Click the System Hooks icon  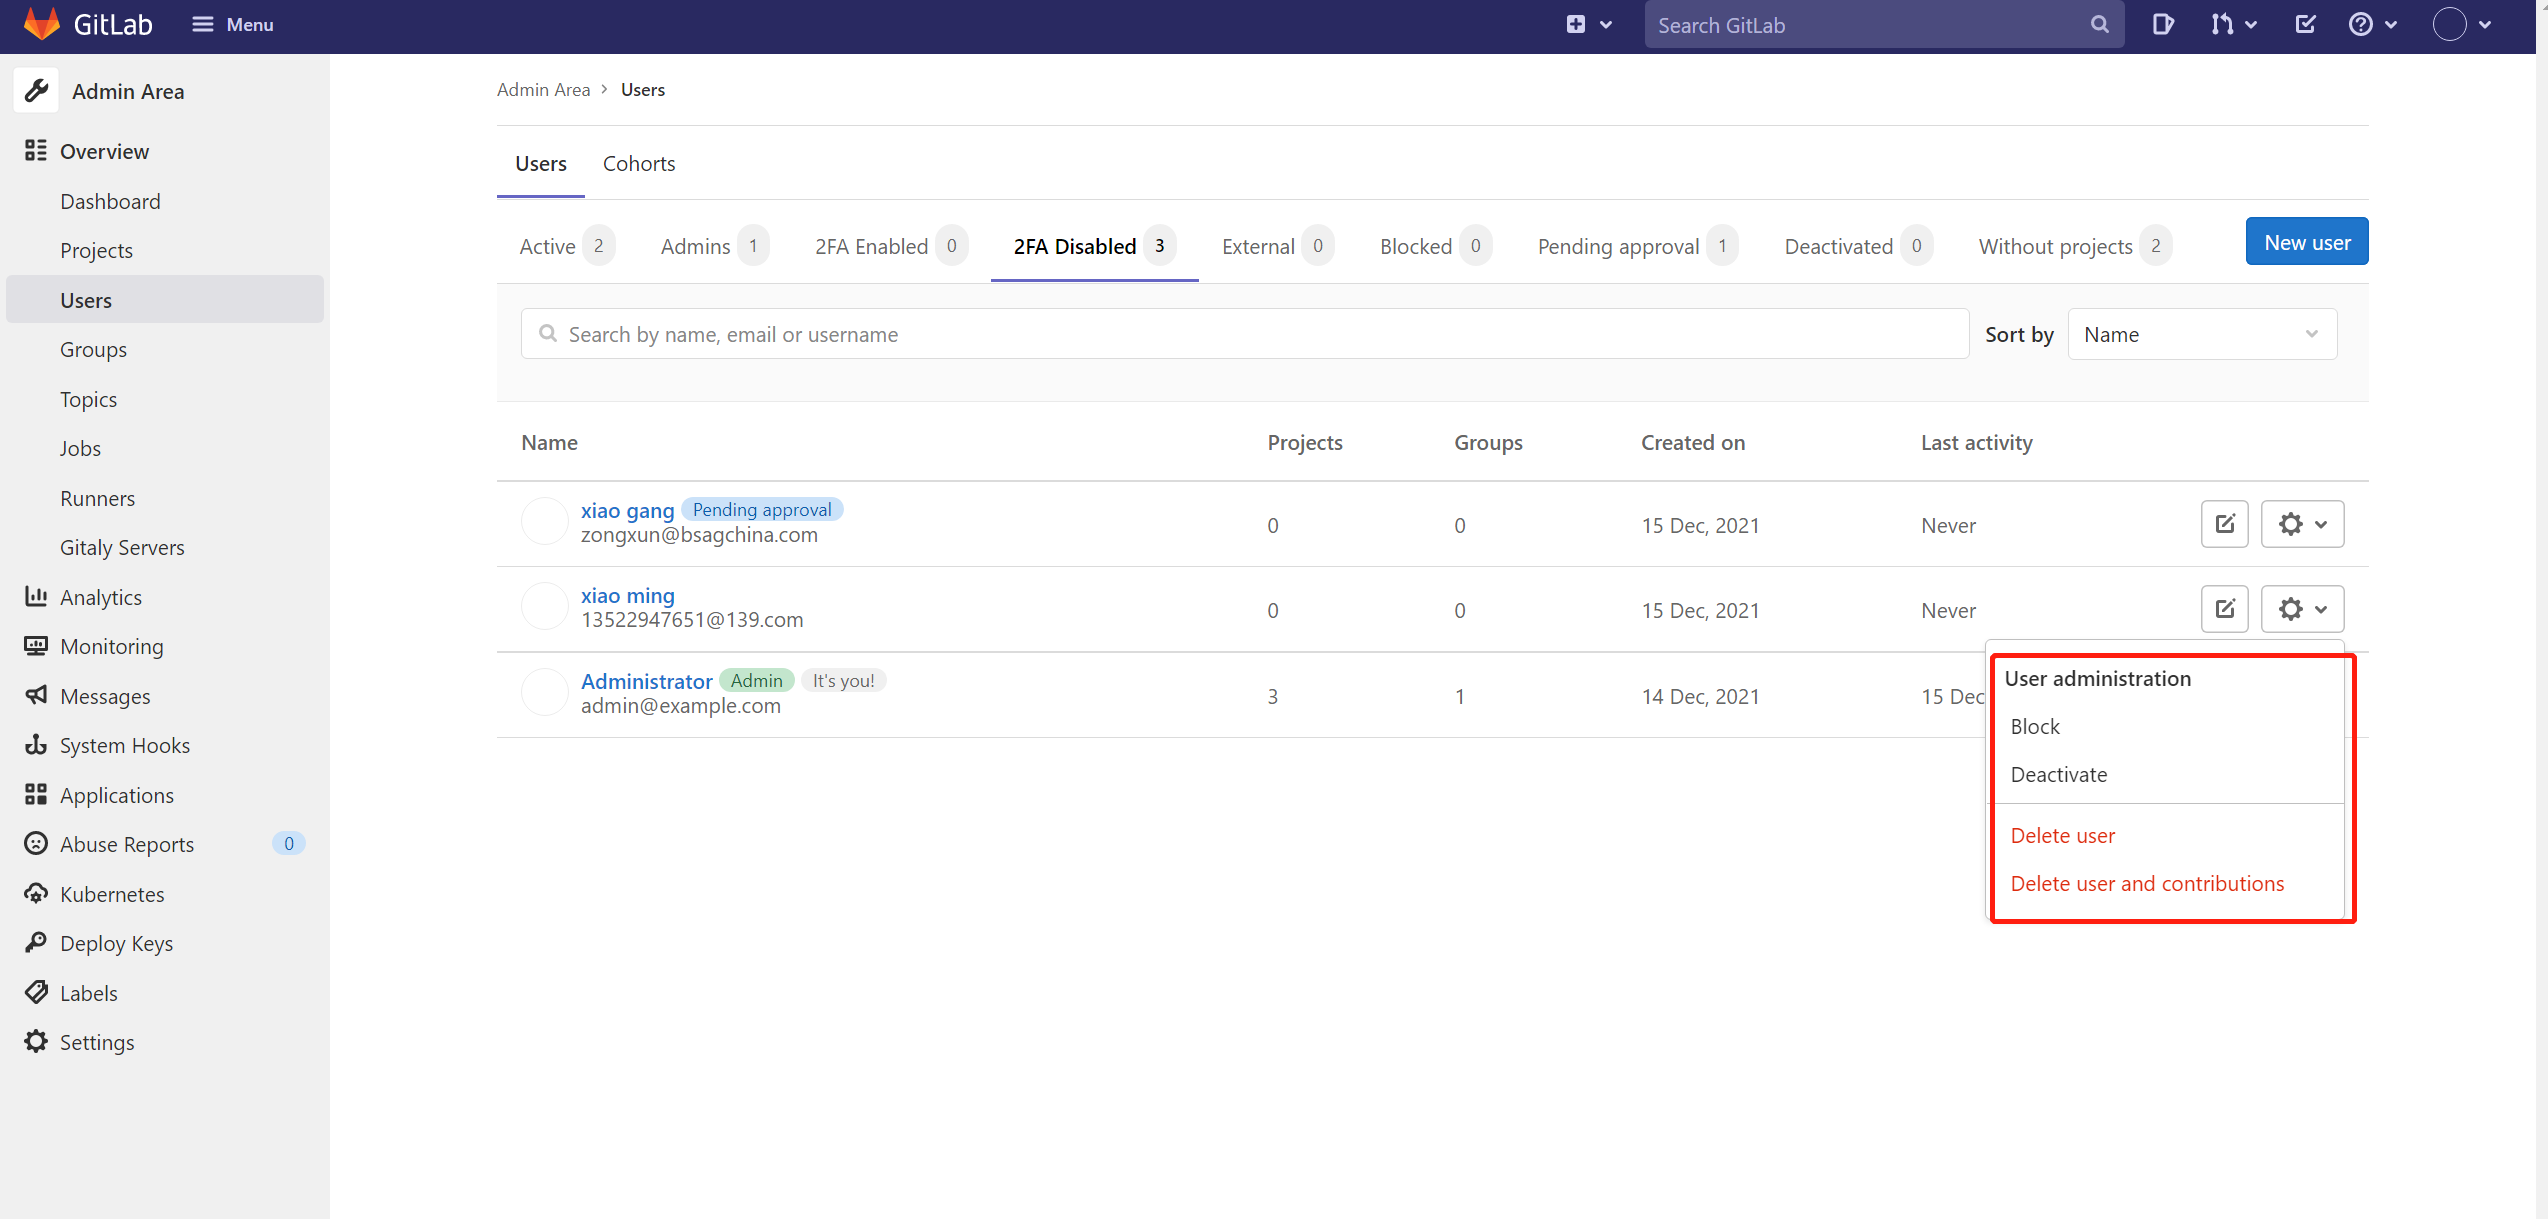(x=36, y=745)
